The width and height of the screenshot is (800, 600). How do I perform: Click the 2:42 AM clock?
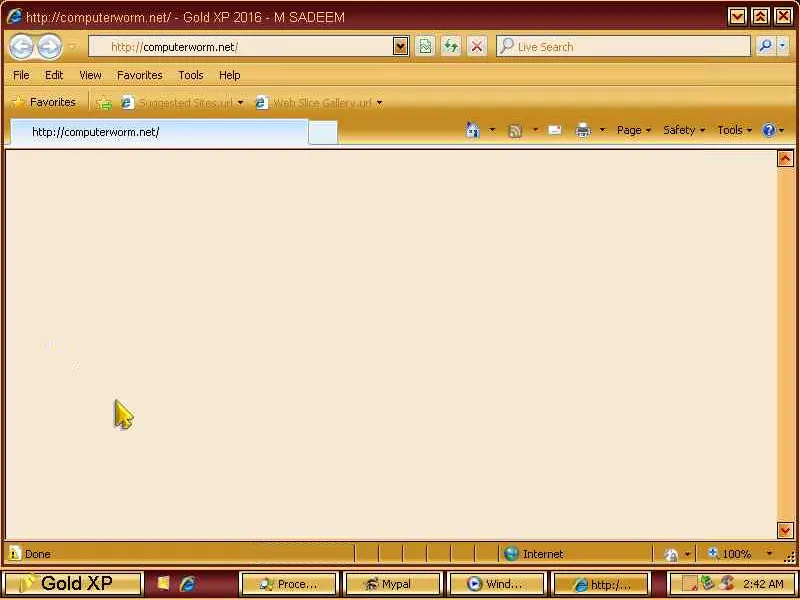763,584
